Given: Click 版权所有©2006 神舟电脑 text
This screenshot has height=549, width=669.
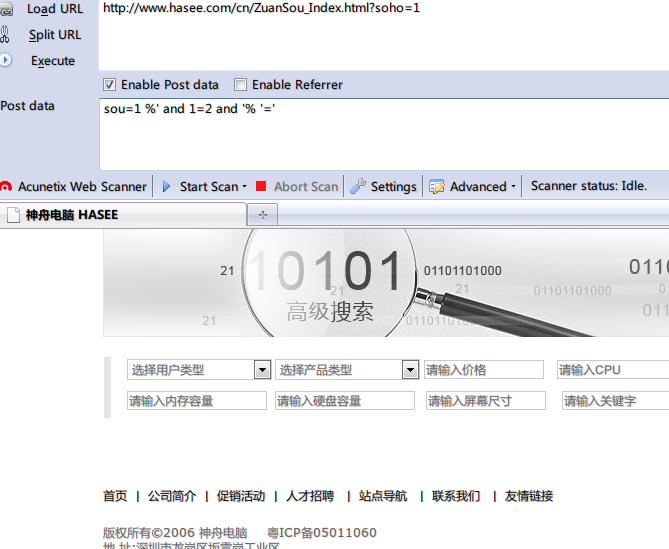Looking at the screenshot, I should point(175,533).
